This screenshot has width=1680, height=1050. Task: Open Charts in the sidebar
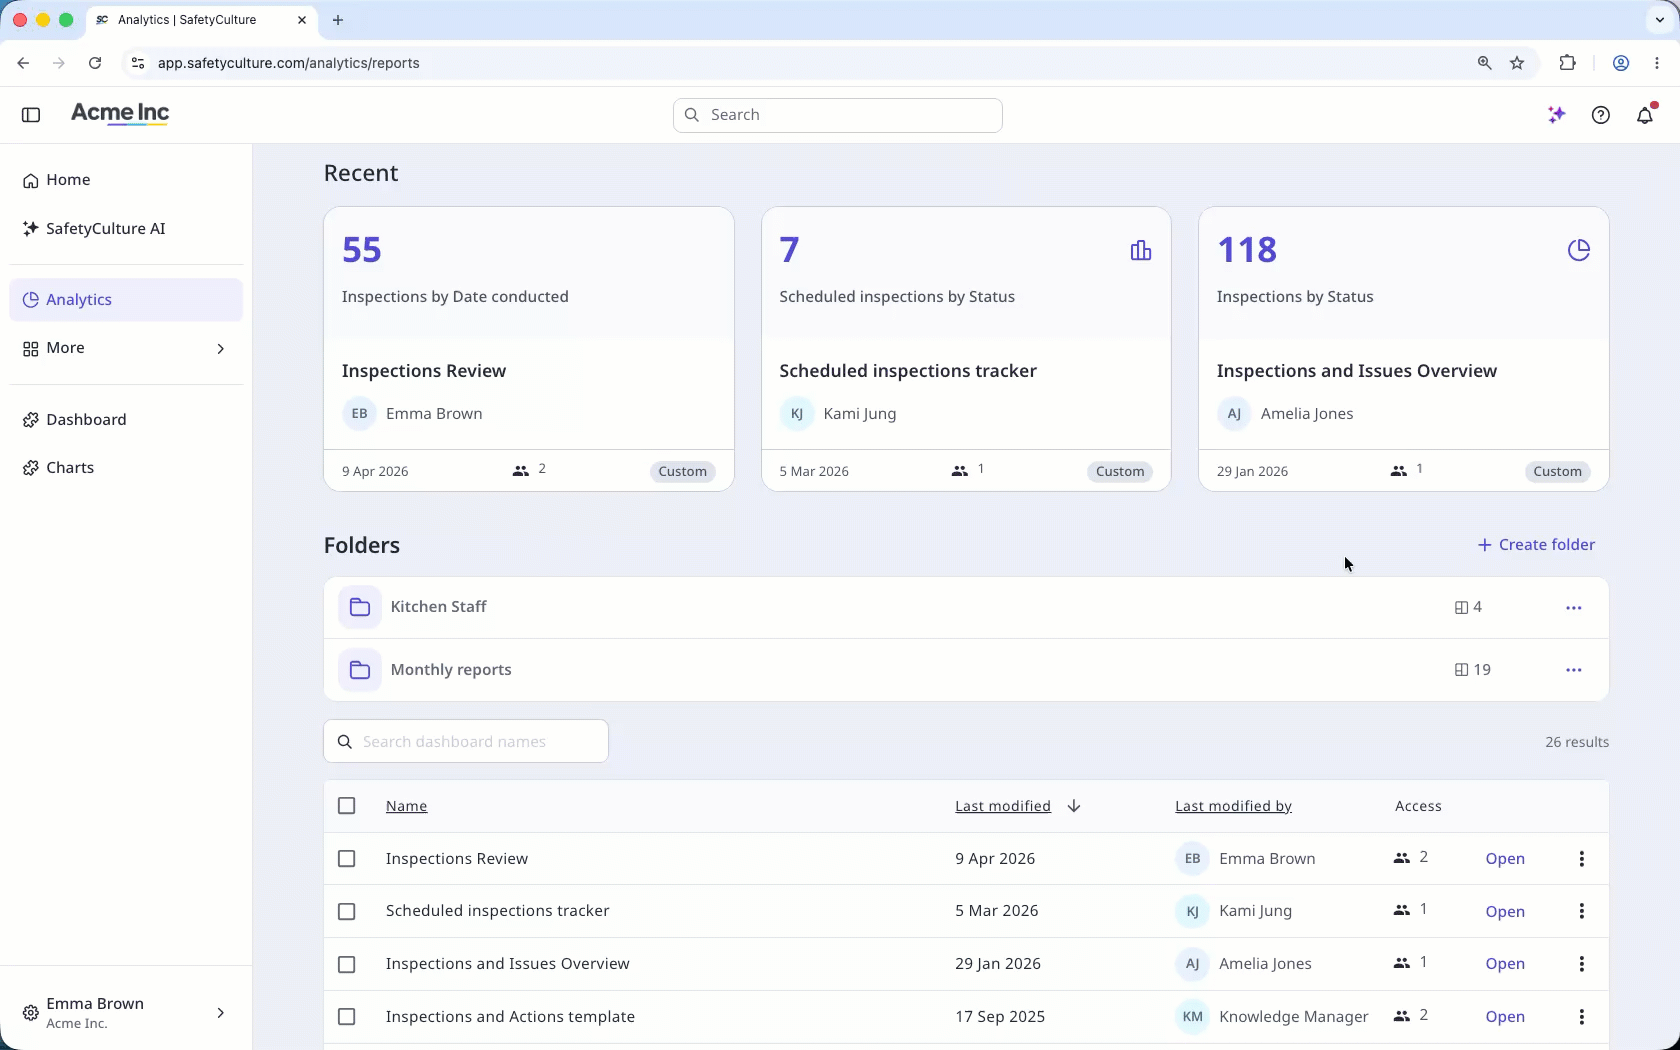click(x=126, y=468)
